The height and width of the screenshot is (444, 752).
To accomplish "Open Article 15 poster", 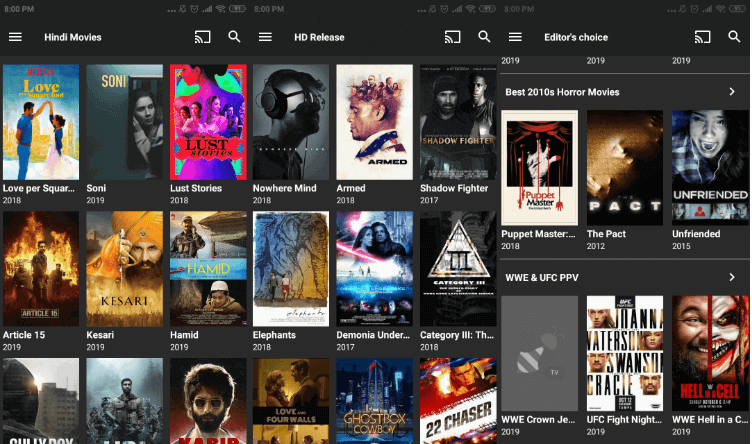I will tap(41, 269).
